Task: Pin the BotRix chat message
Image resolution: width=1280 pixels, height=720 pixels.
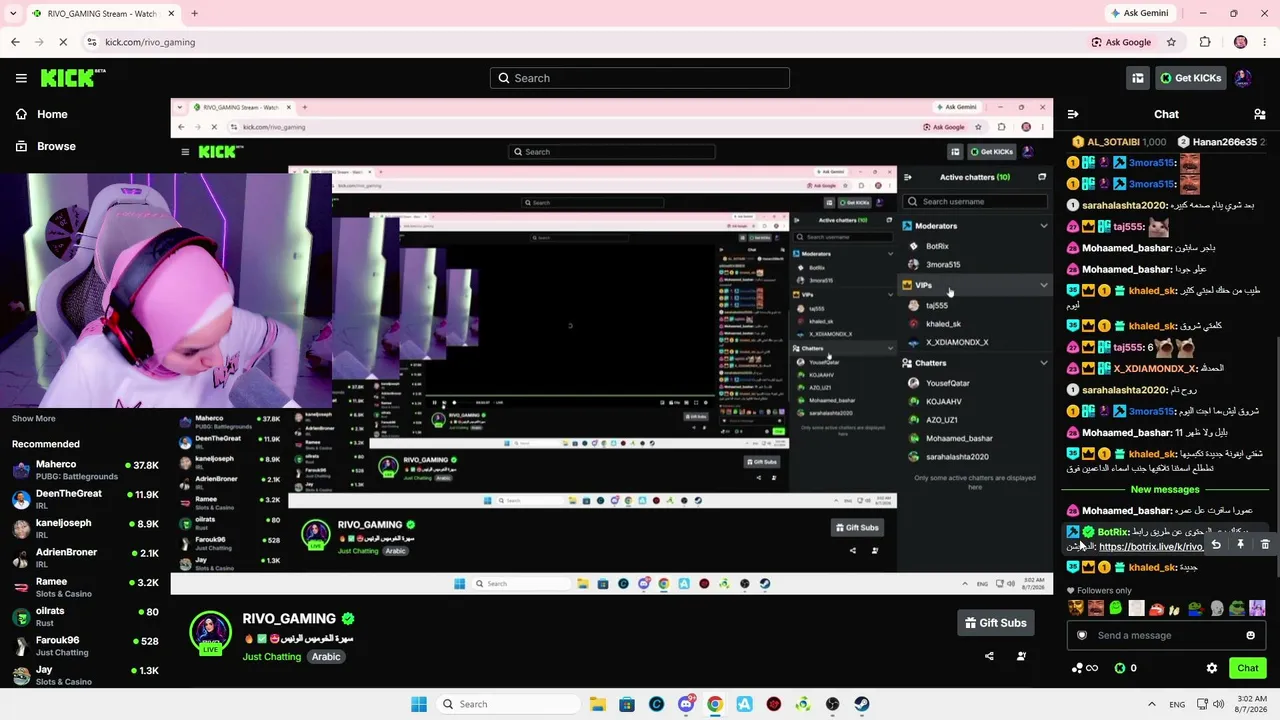Action: click(1240, 544)
